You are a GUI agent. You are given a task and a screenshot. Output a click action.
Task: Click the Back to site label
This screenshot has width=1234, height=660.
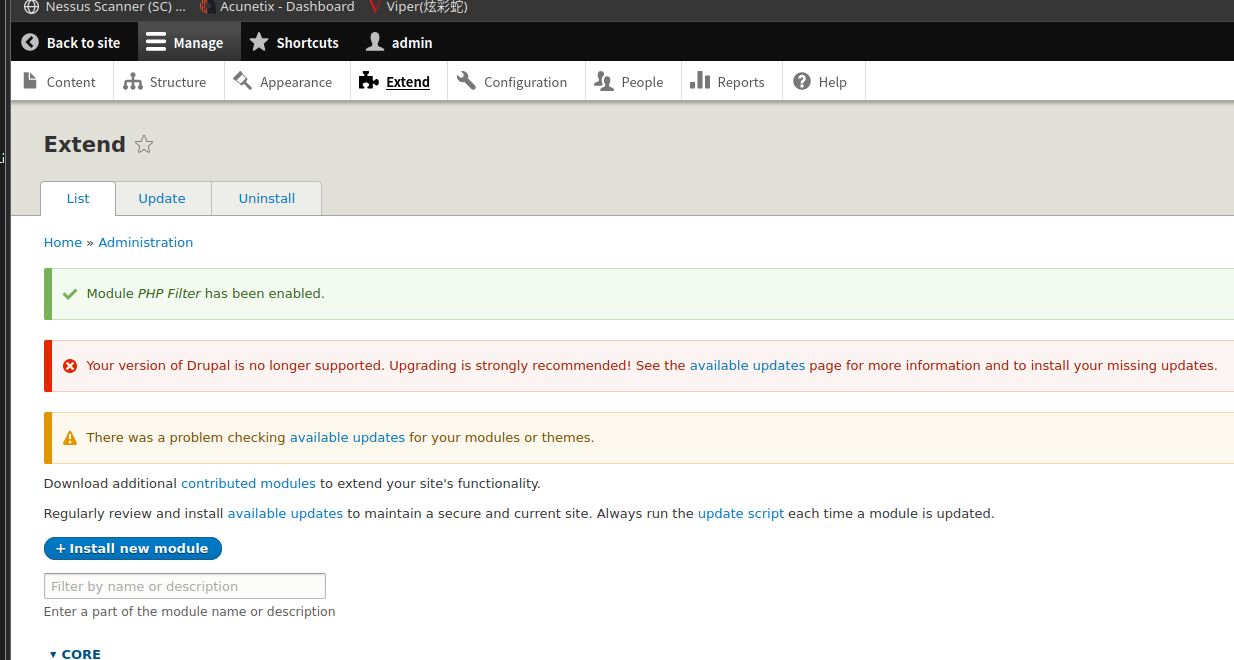tap(83, 43)
